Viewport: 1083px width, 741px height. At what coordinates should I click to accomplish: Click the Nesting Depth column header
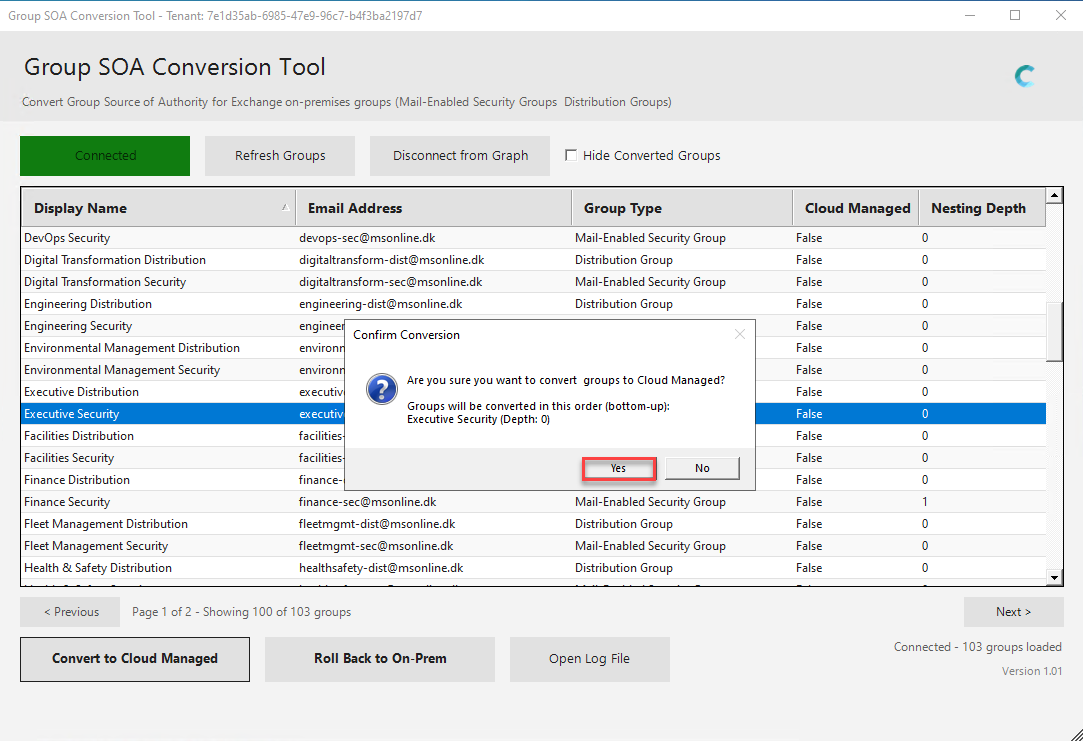pos(978,208)
